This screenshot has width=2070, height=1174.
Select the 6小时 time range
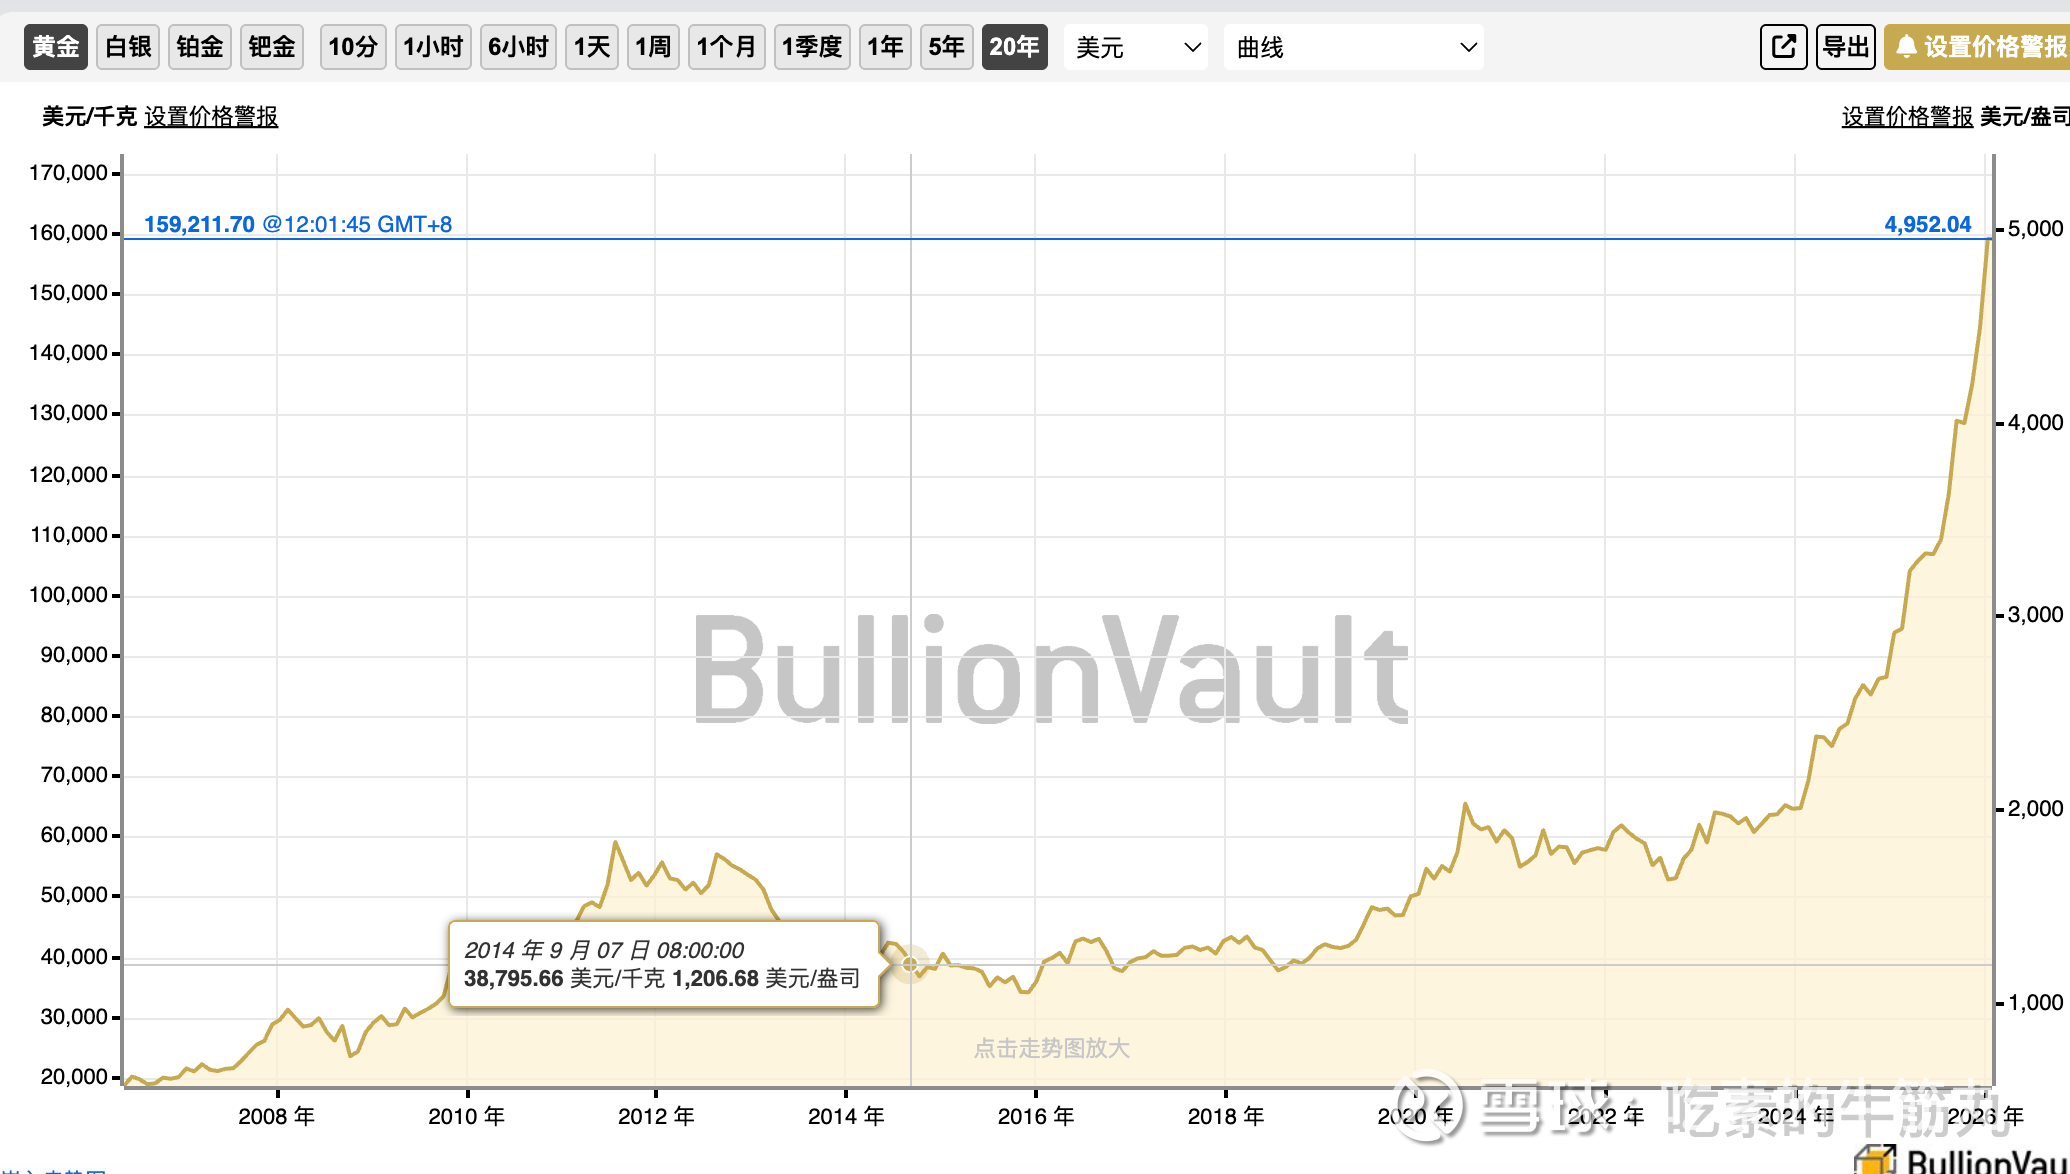518,47
